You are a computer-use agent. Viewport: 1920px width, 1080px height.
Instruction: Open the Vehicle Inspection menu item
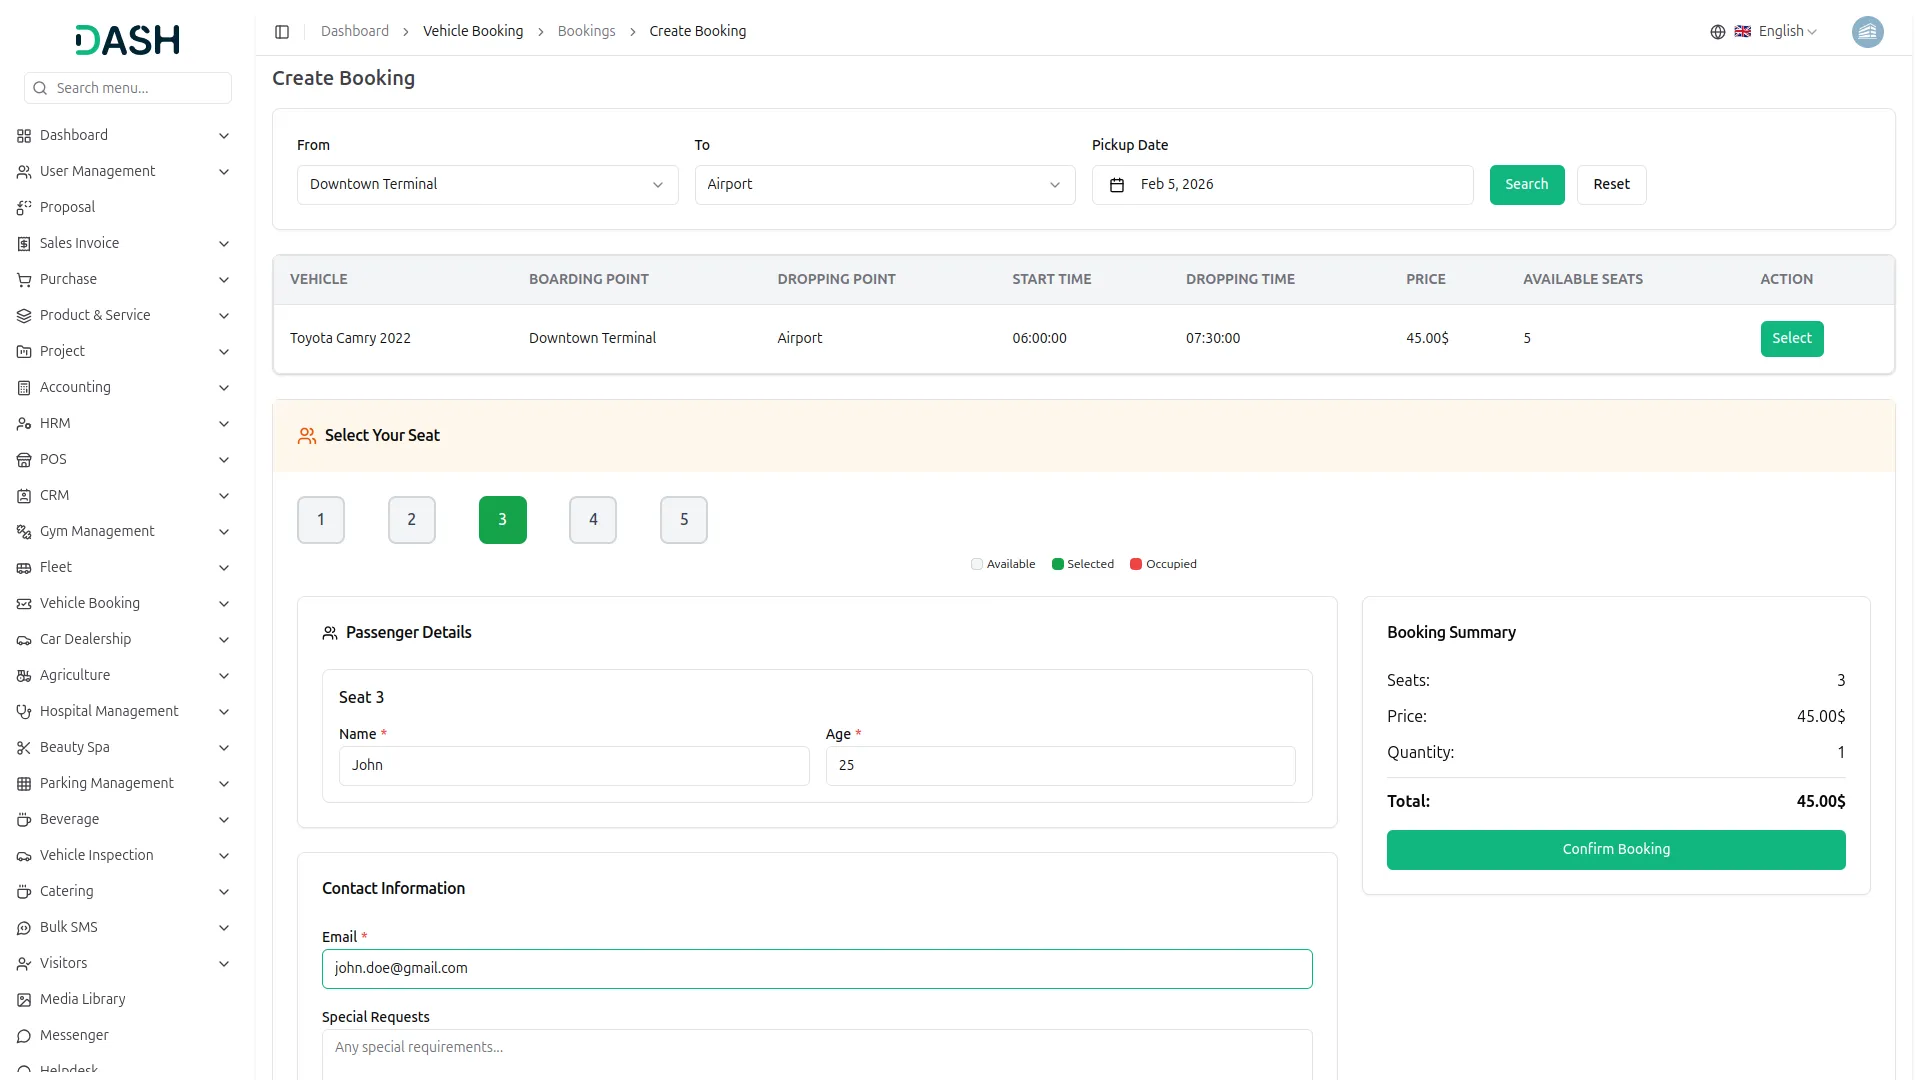[x=124, y=856]
